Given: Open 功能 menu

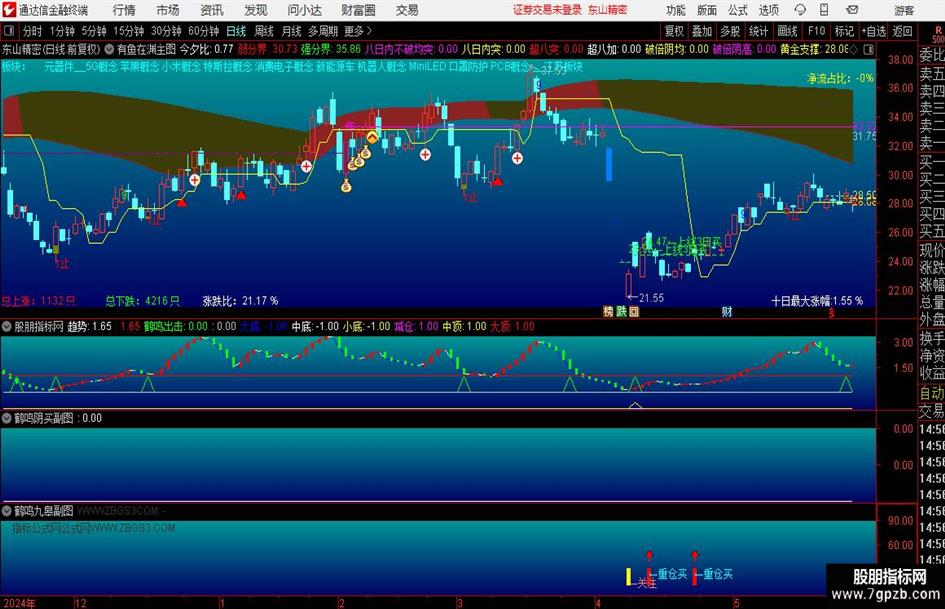Looking at the screenshot, I should (676, 10).
